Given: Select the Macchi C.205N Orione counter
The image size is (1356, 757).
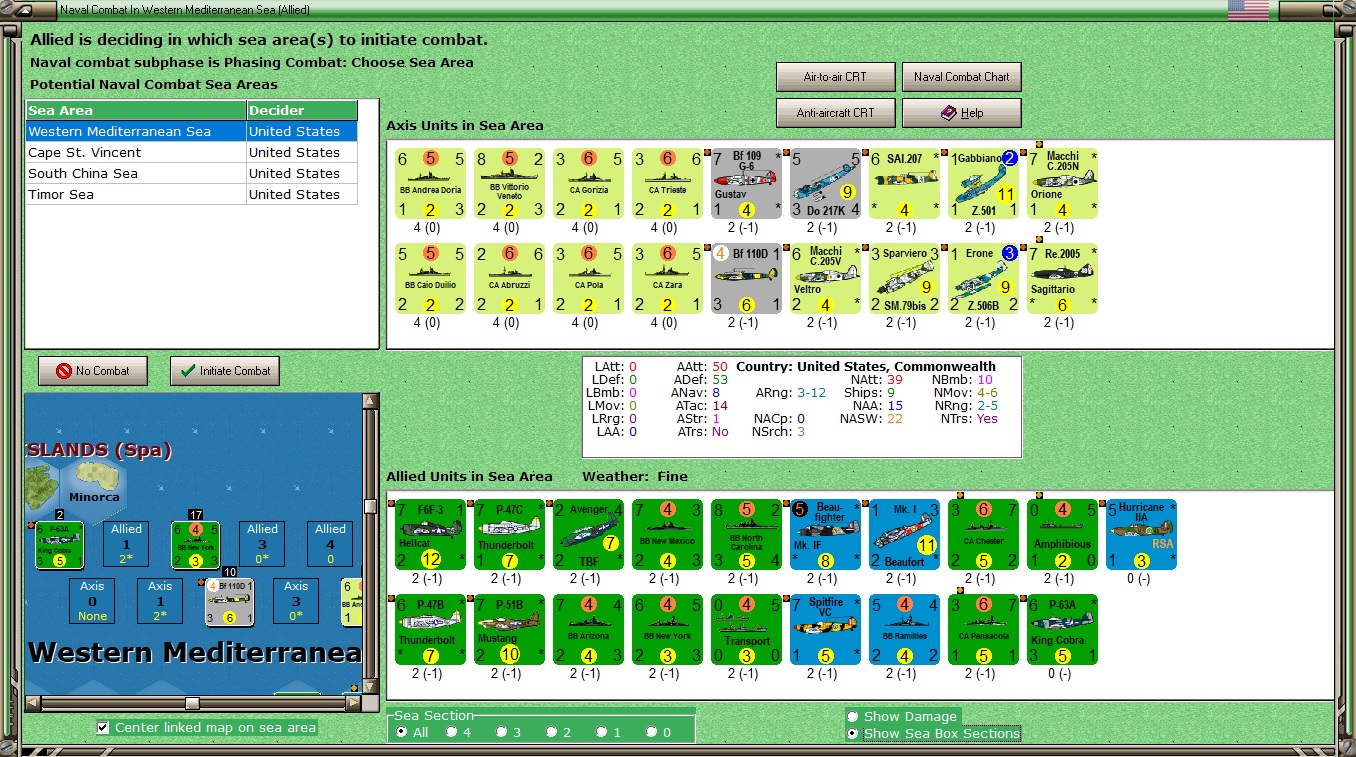Looking at the screenshot, I should (x=1062, y=184).
